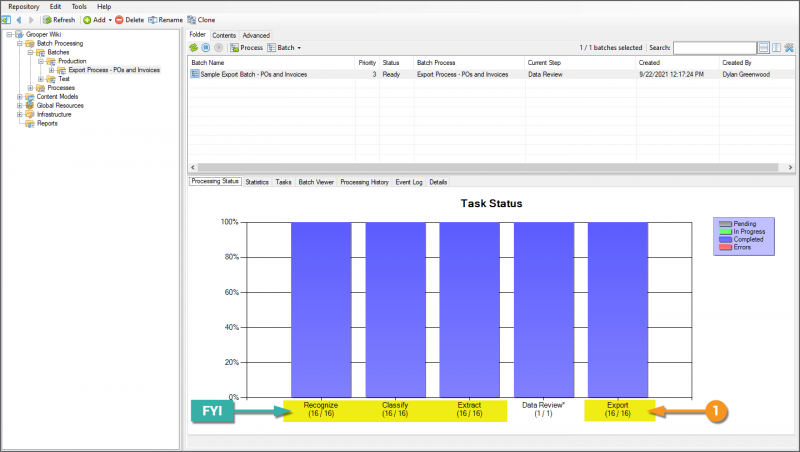Open the Statistics tab

[257, 182]
